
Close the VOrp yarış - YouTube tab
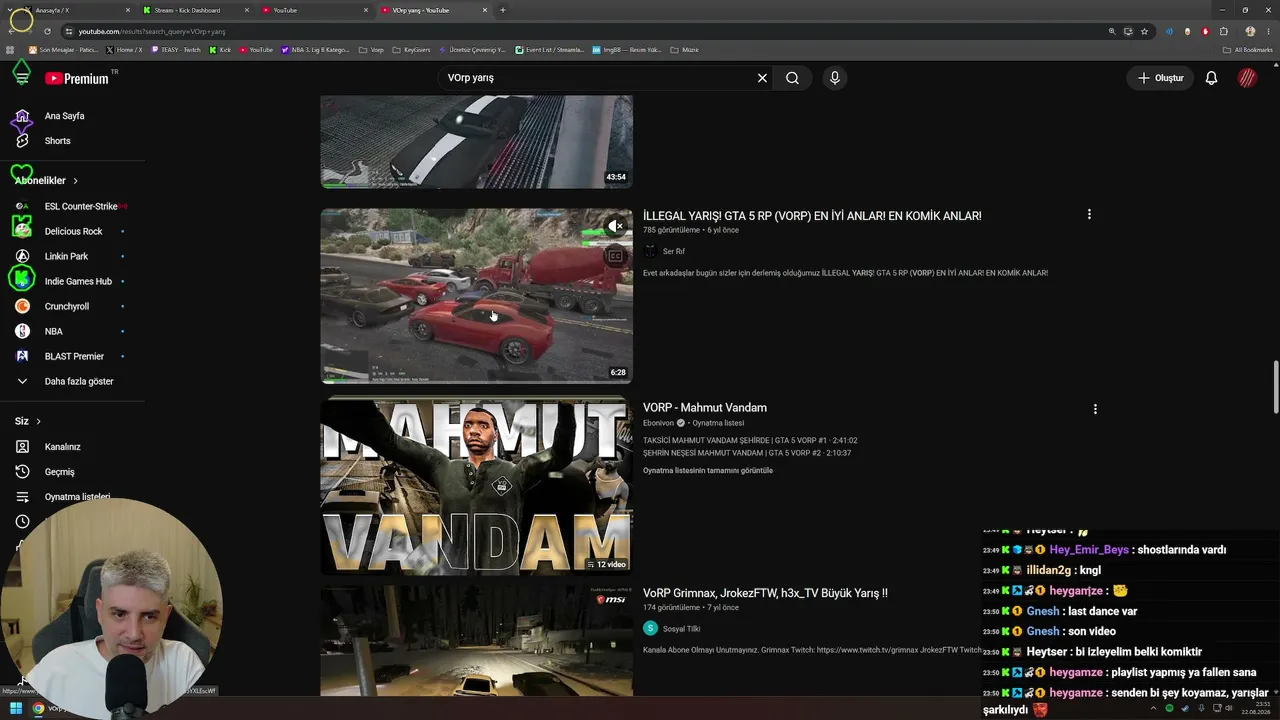coord(485,10)
